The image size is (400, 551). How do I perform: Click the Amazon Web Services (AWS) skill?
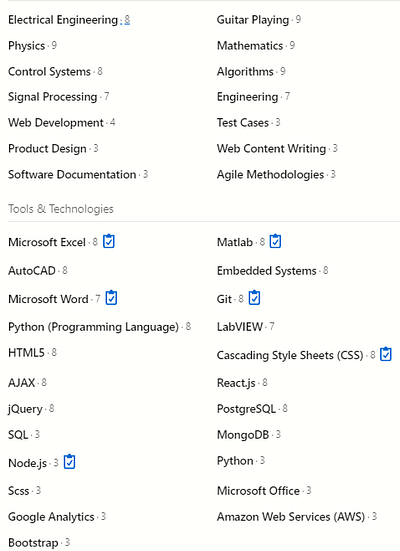coord(291,517)
